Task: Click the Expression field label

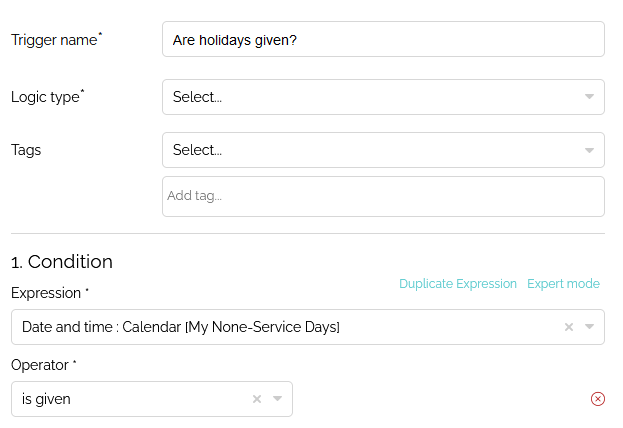Action: (x=50, y=293)
